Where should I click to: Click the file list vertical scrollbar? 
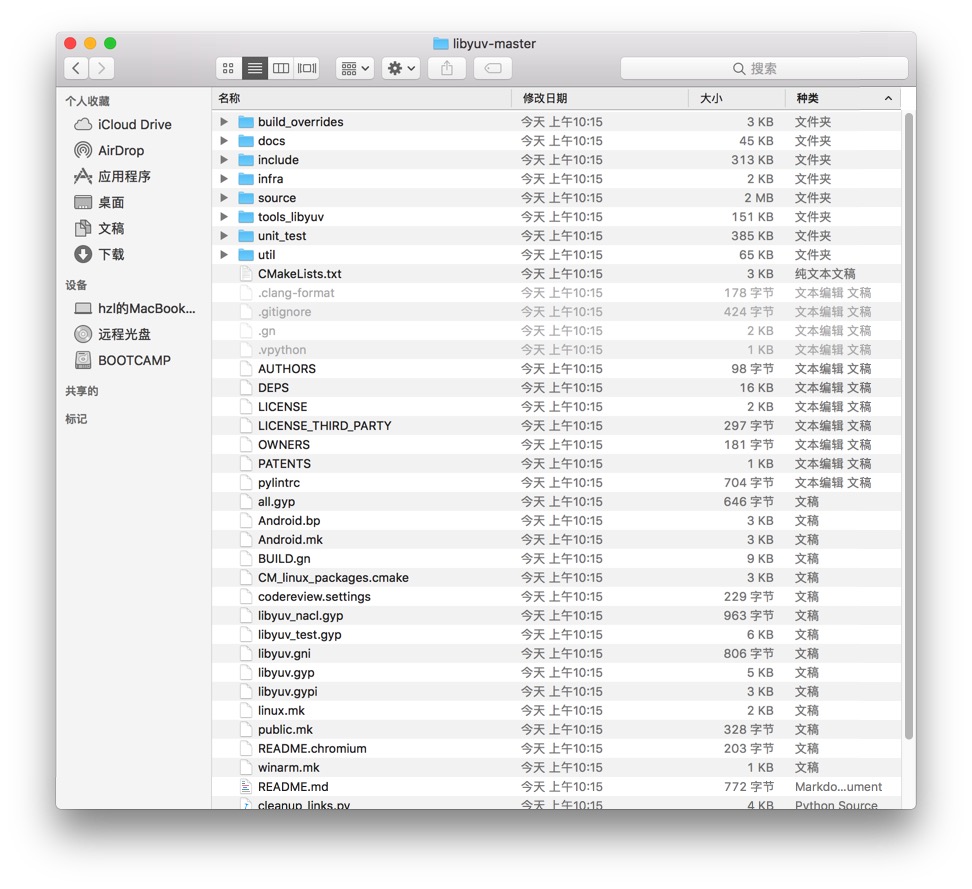pyautogui.click(x=909, y=426)
